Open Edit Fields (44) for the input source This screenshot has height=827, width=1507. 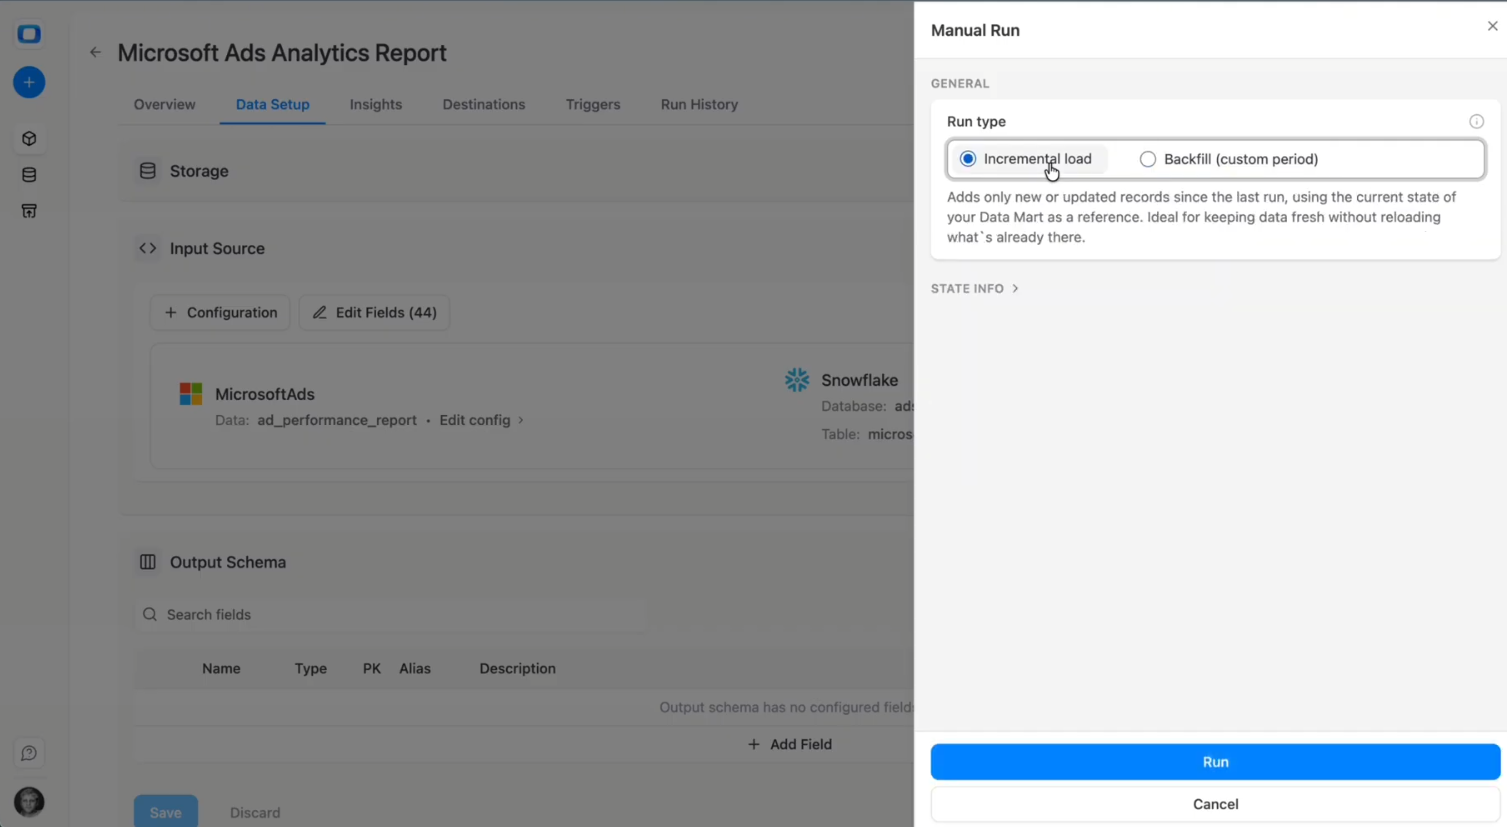(374, 312)
